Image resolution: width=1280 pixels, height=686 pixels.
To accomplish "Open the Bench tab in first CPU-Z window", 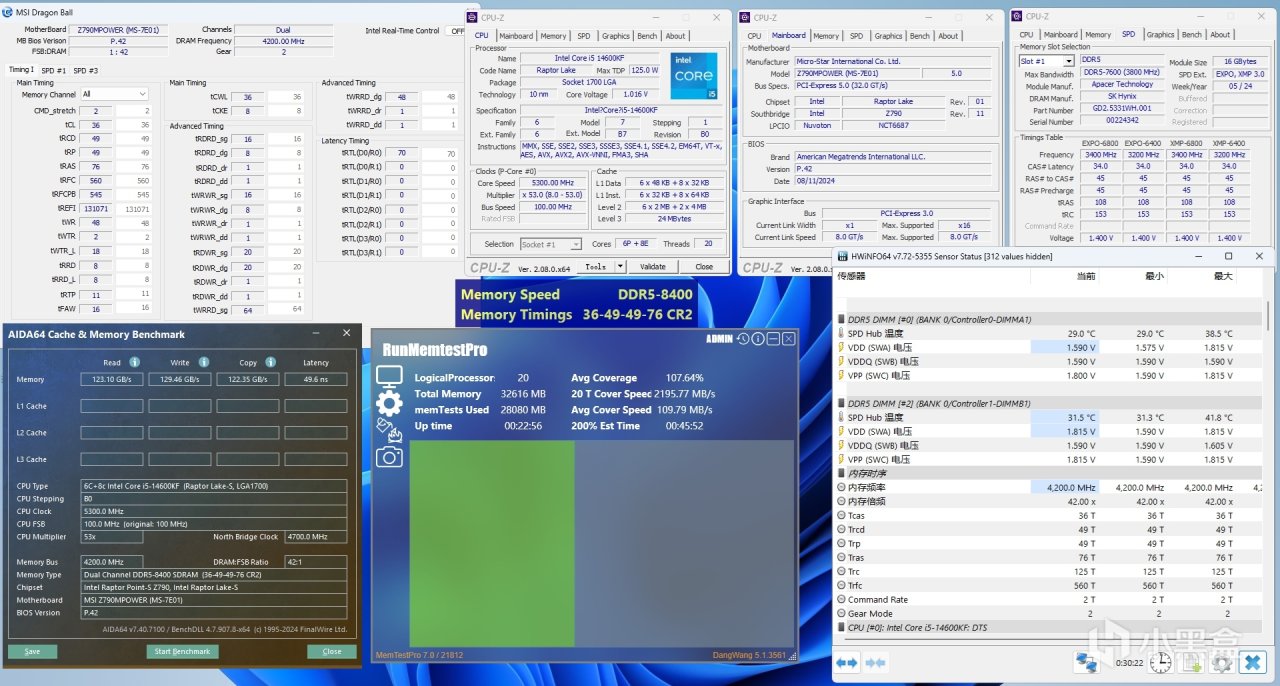I will point(647,36).
